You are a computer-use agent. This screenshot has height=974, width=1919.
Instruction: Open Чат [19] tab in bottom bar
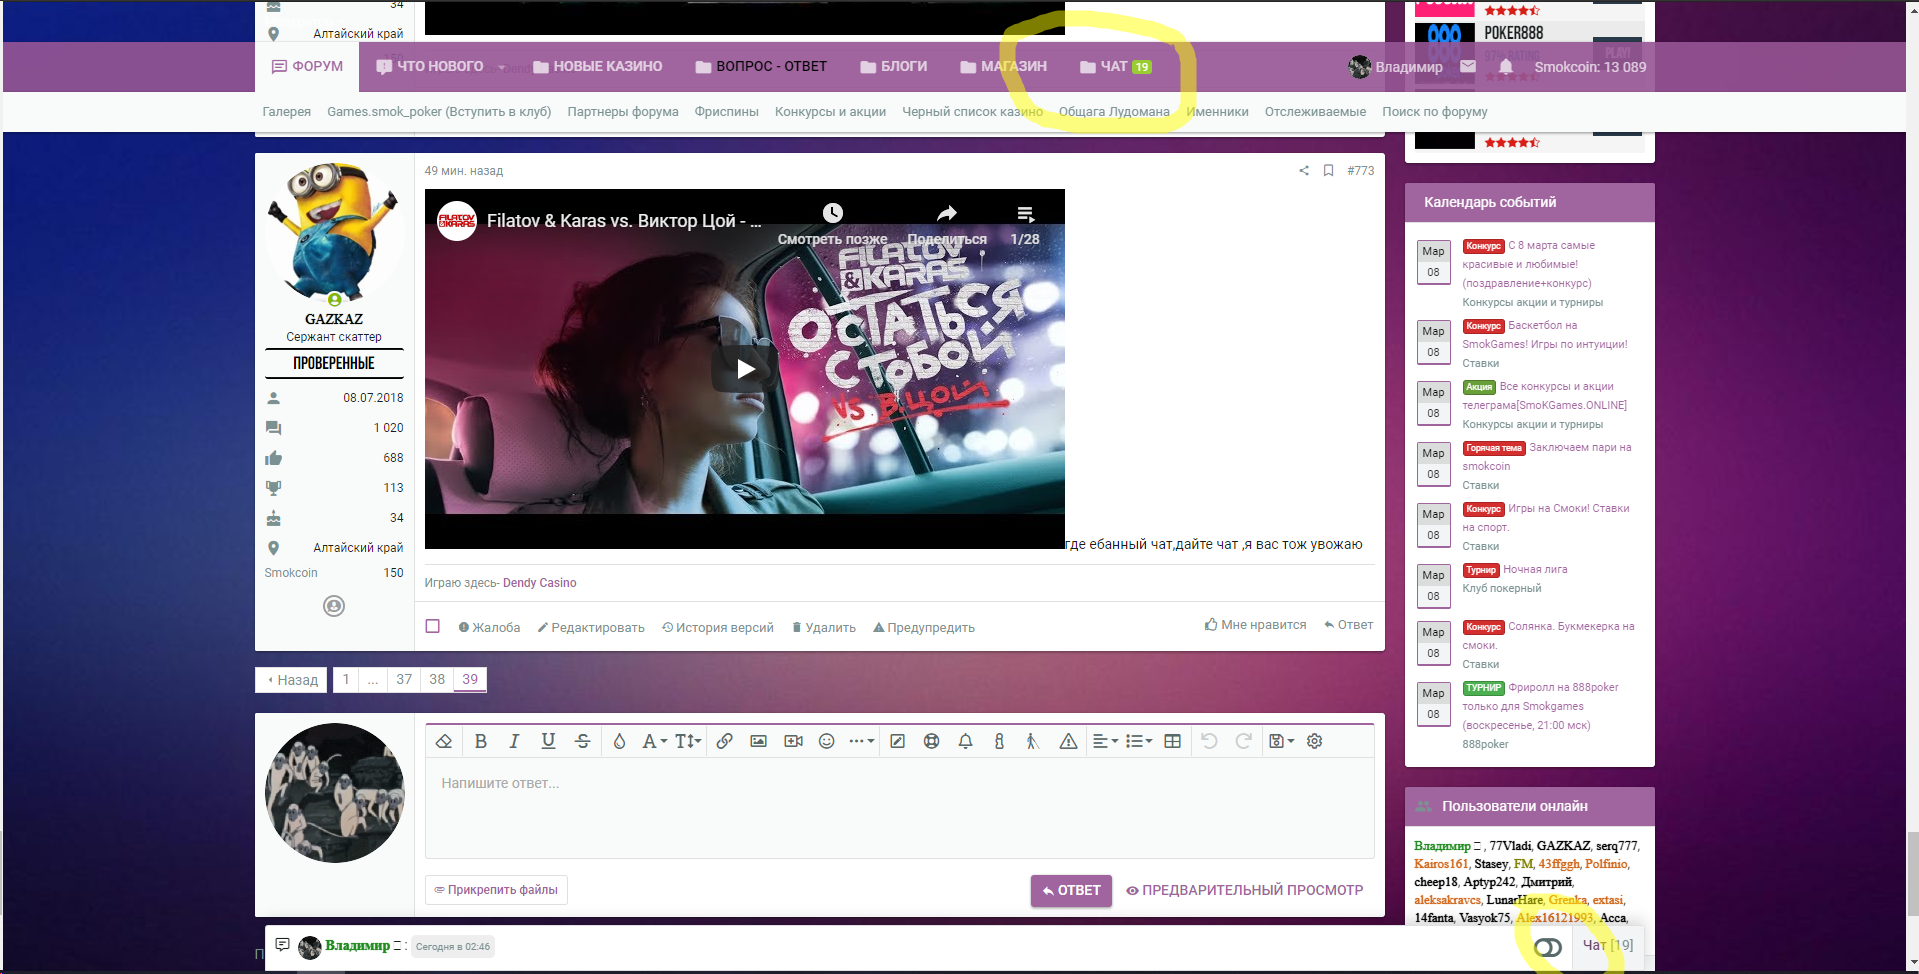(1608, 945)
